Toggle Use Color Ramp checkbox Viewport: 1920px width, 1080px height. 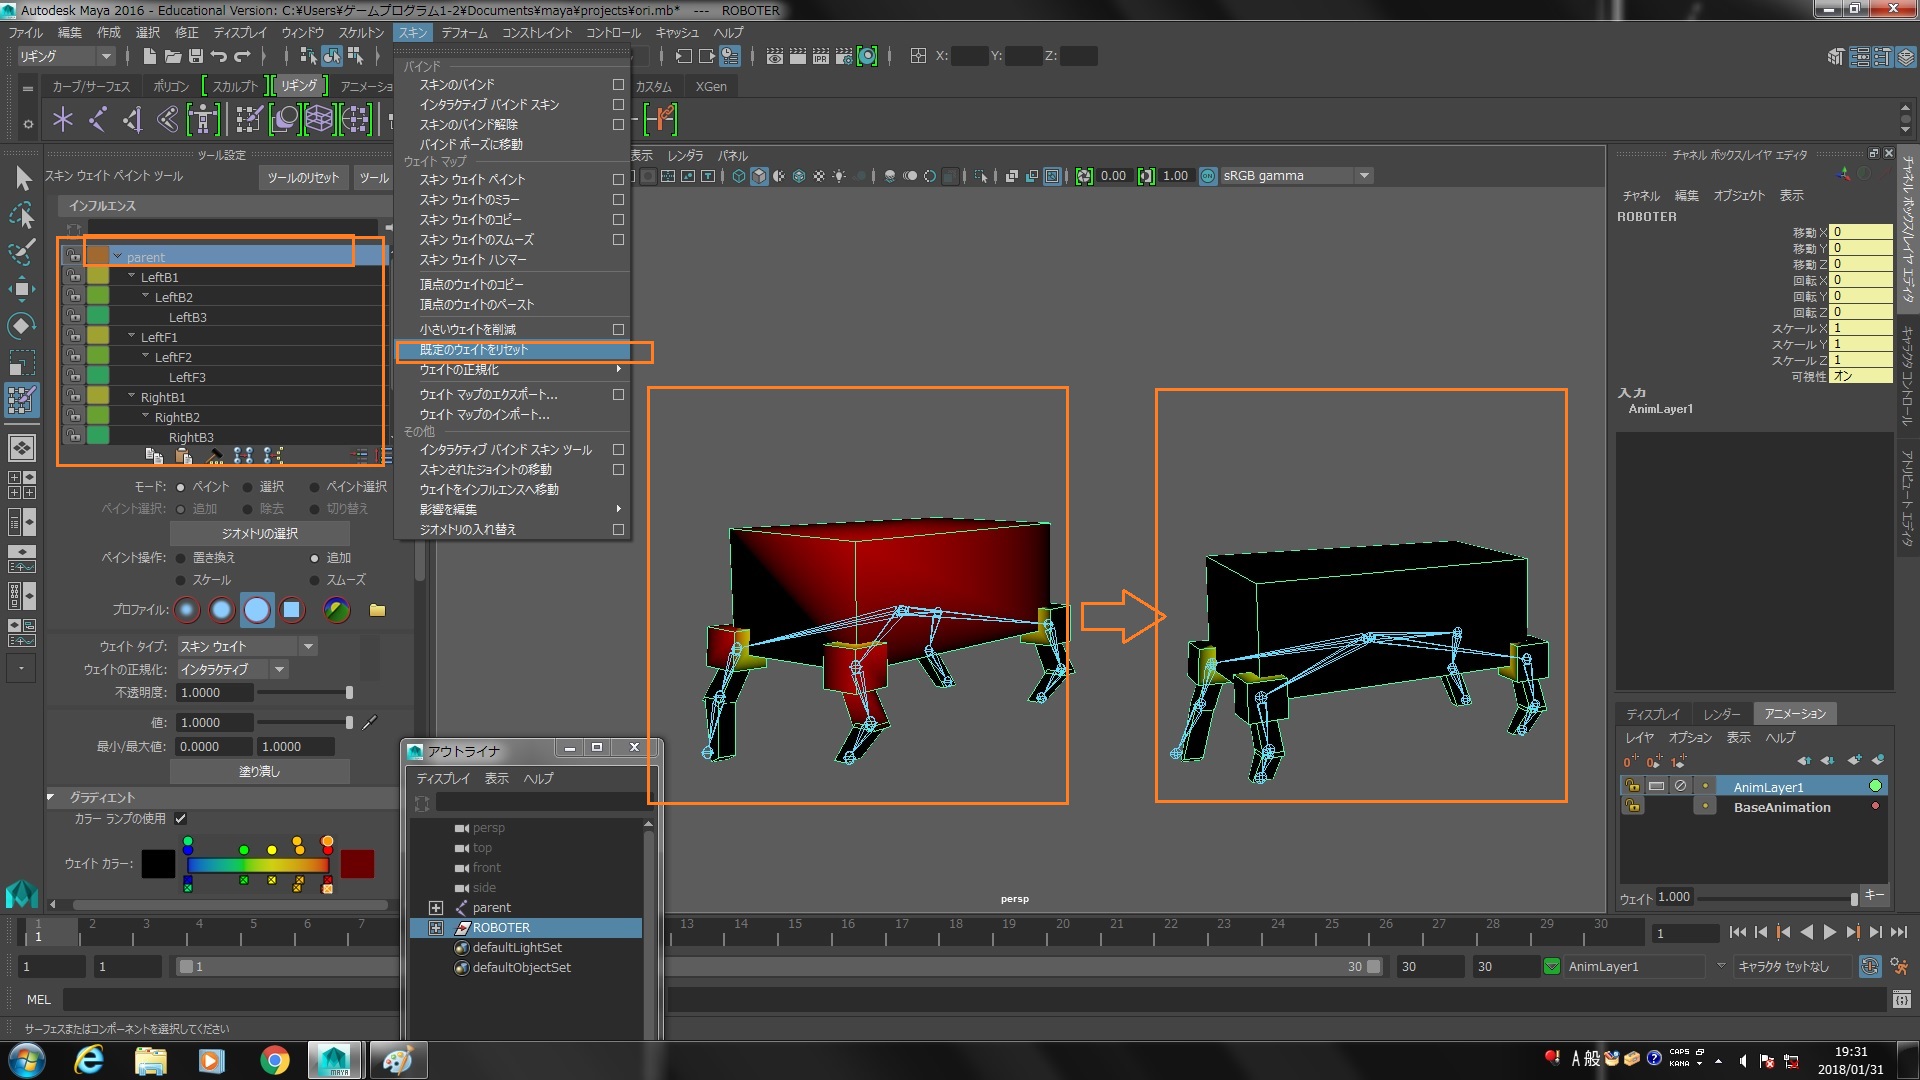181,819
